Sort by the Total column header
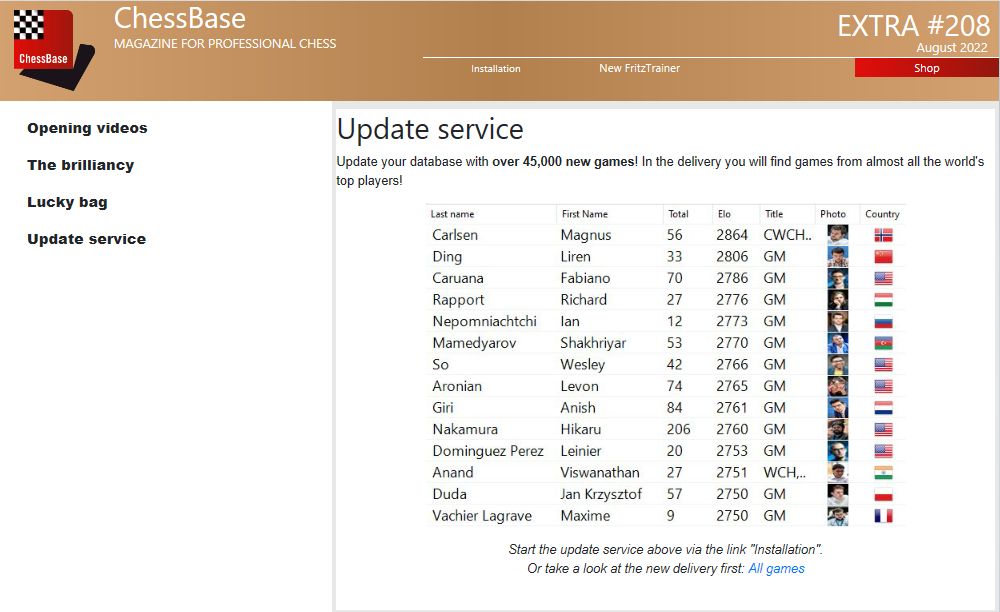The width and height of the screenshot is (1000, 612). 678,214
